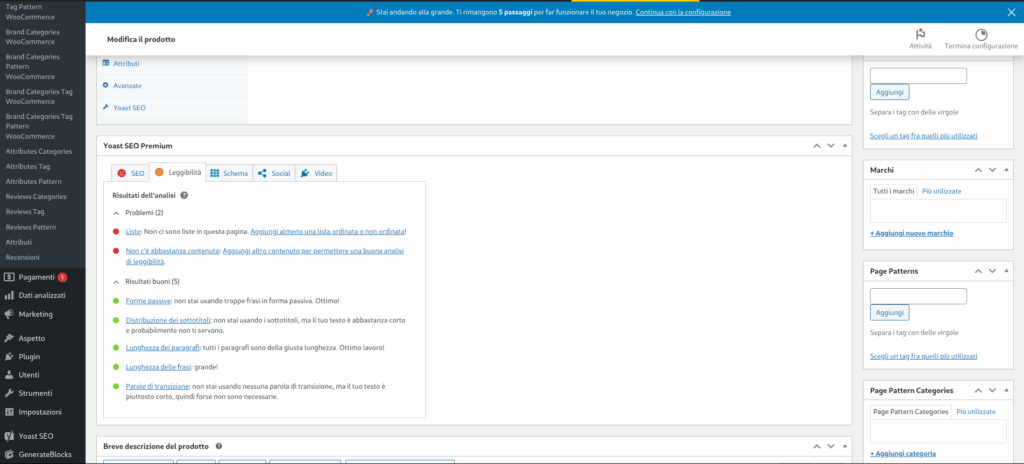This screenshot has height=464, width=1024.
Task: Click + Aggiungi nuovo marchio link
Action: click(912, 233)
